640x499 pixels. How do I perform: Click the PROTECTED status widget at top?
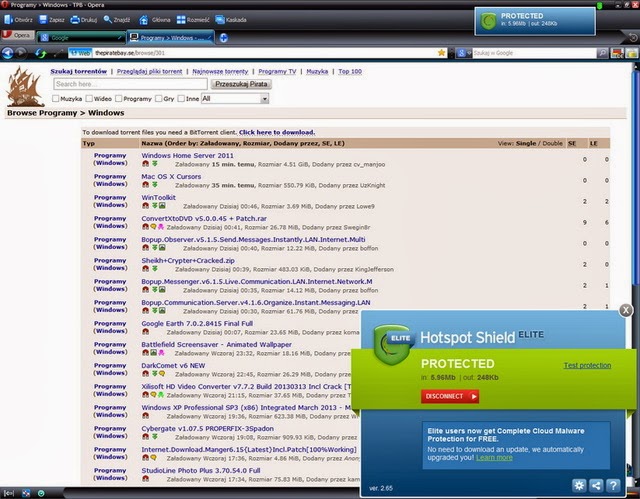click(x=535, y=21)
